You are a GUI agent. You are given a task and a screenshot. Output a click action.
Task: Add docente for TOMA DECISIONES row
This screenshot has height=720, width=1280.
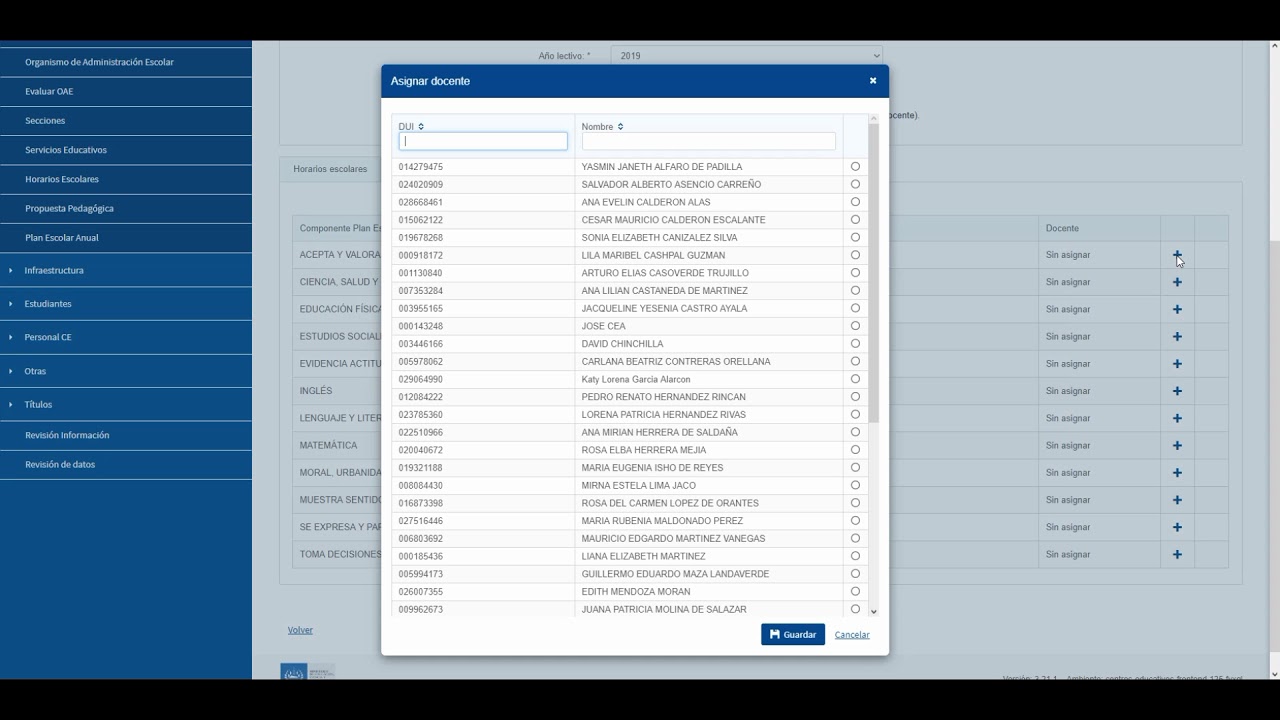[x=1177, y=554]
